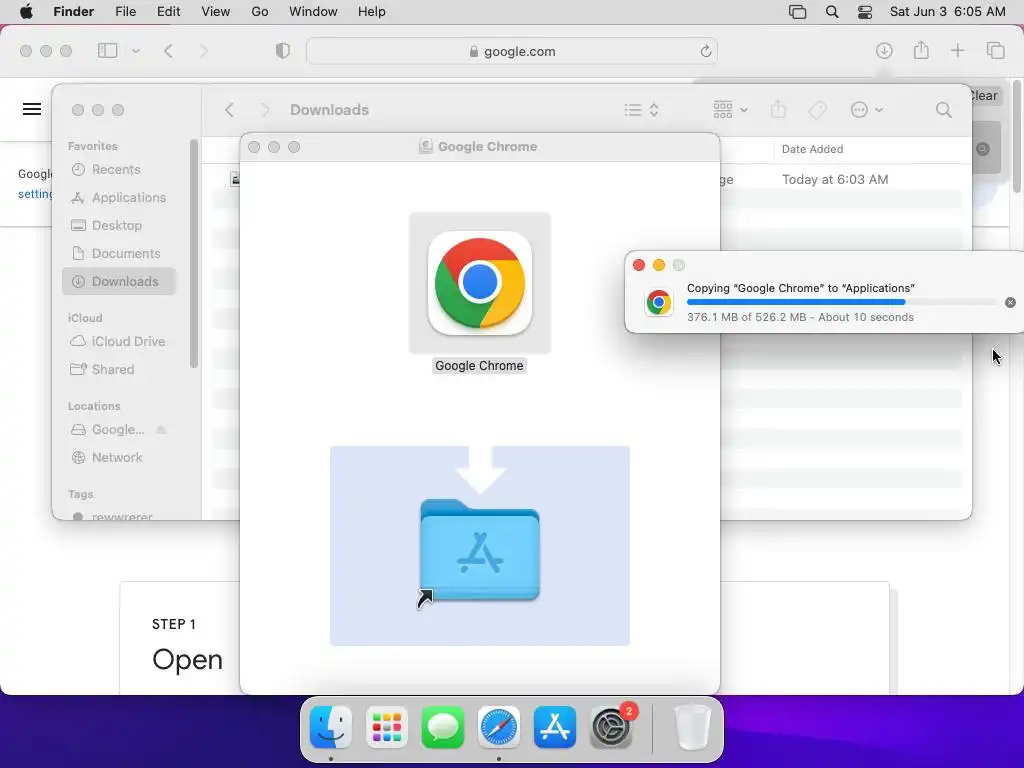Show the date and time in the menu bar
Screen dimensions: 1024x768
pyautogui.click(x=948, y=12)
